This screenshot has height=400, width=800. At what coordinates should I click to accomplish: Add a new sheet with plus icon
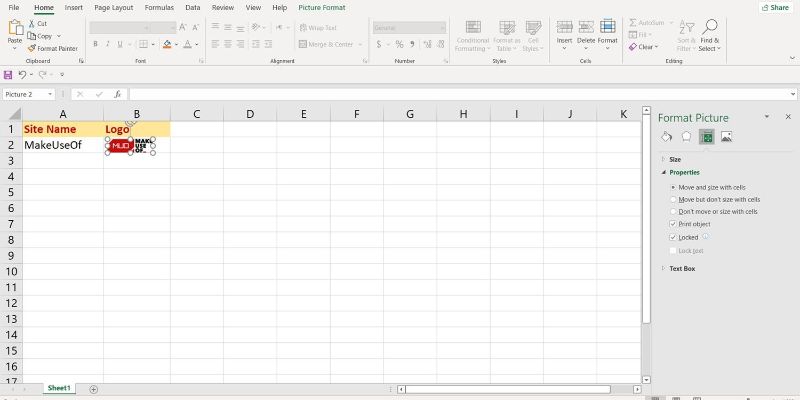(94, 388)
